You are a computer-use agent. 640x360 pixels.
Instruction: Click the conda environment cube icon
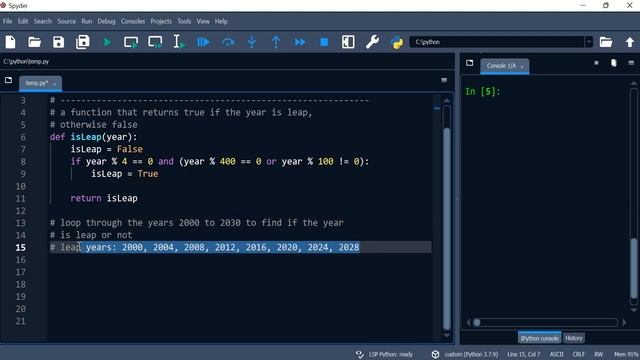point(436,354)
